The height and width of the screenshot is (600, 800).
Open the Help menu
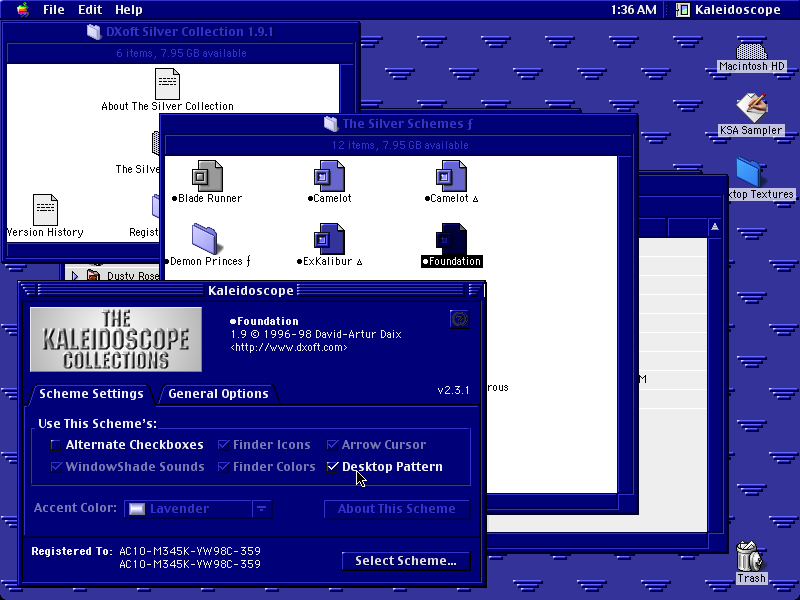click(129, 9)
